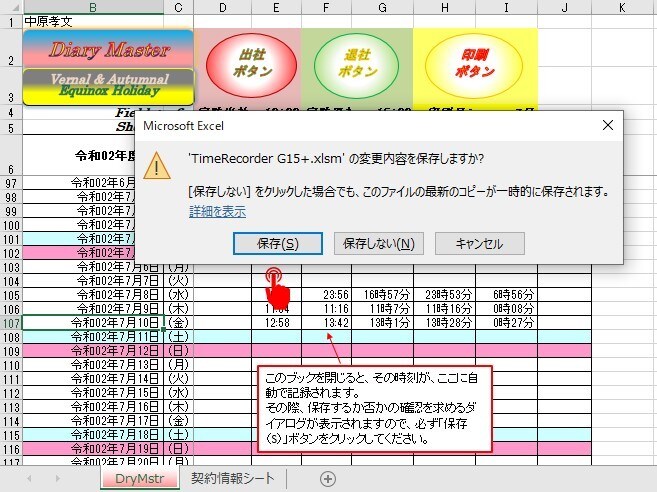Click time cell 11:16 in row 106

coord(326,309)
